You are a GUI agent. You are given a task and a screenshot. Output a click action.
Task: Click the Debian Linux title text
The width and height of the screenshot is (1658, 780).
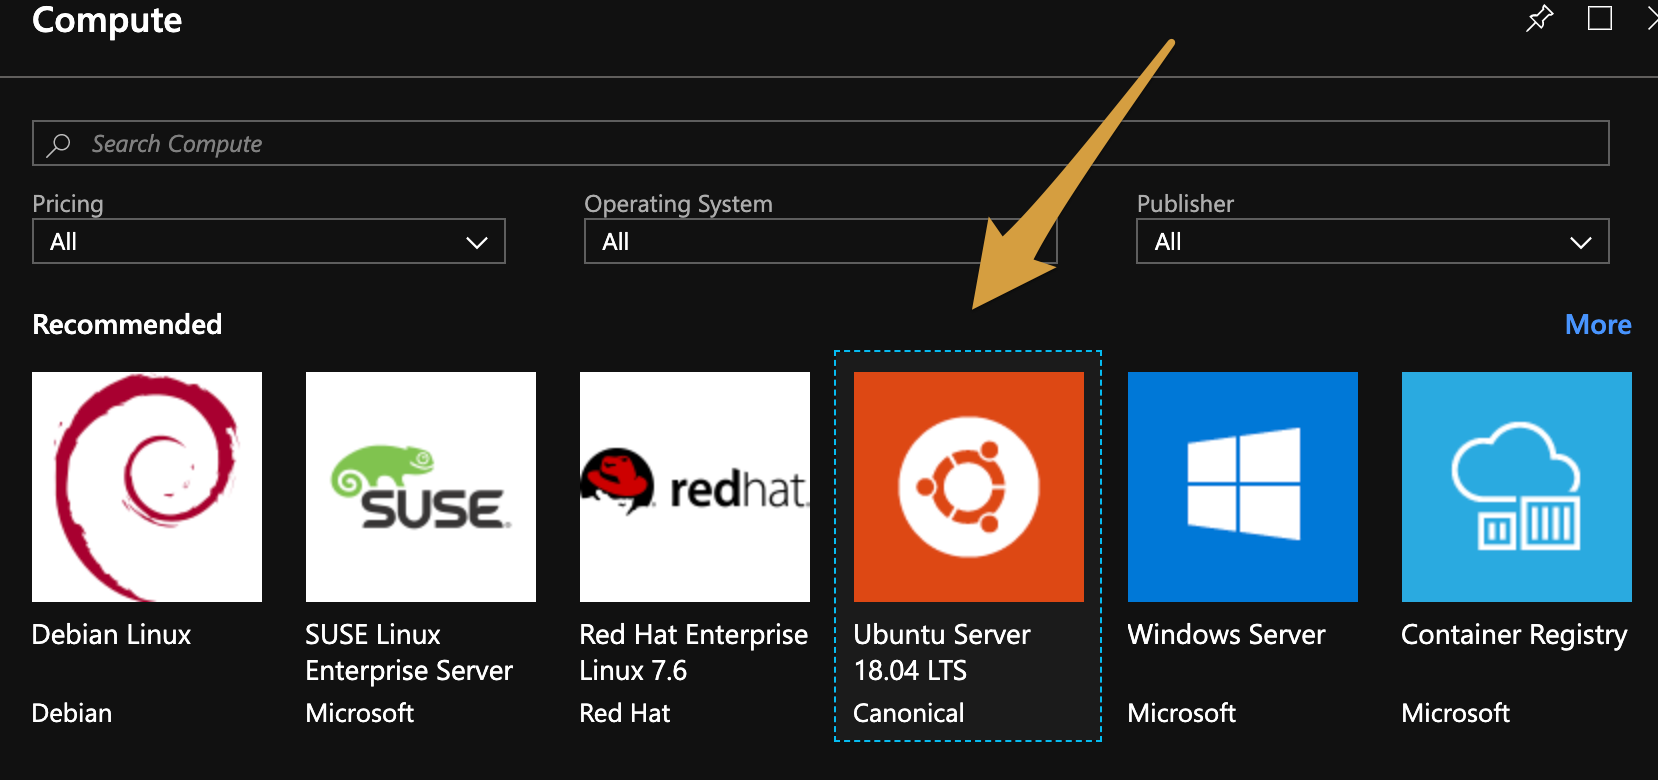[111, 635]
